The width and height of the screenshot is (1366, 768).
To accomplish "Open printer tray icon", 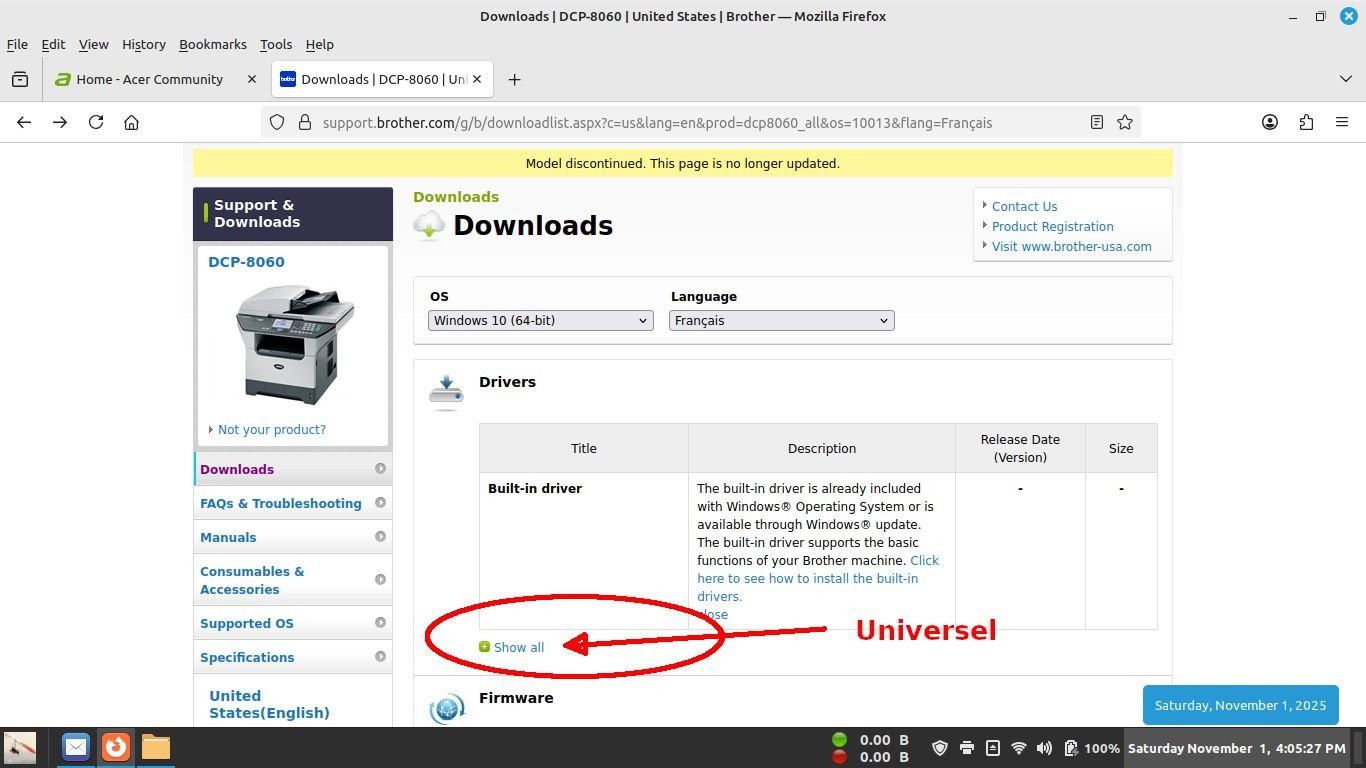I will [967, 748].
